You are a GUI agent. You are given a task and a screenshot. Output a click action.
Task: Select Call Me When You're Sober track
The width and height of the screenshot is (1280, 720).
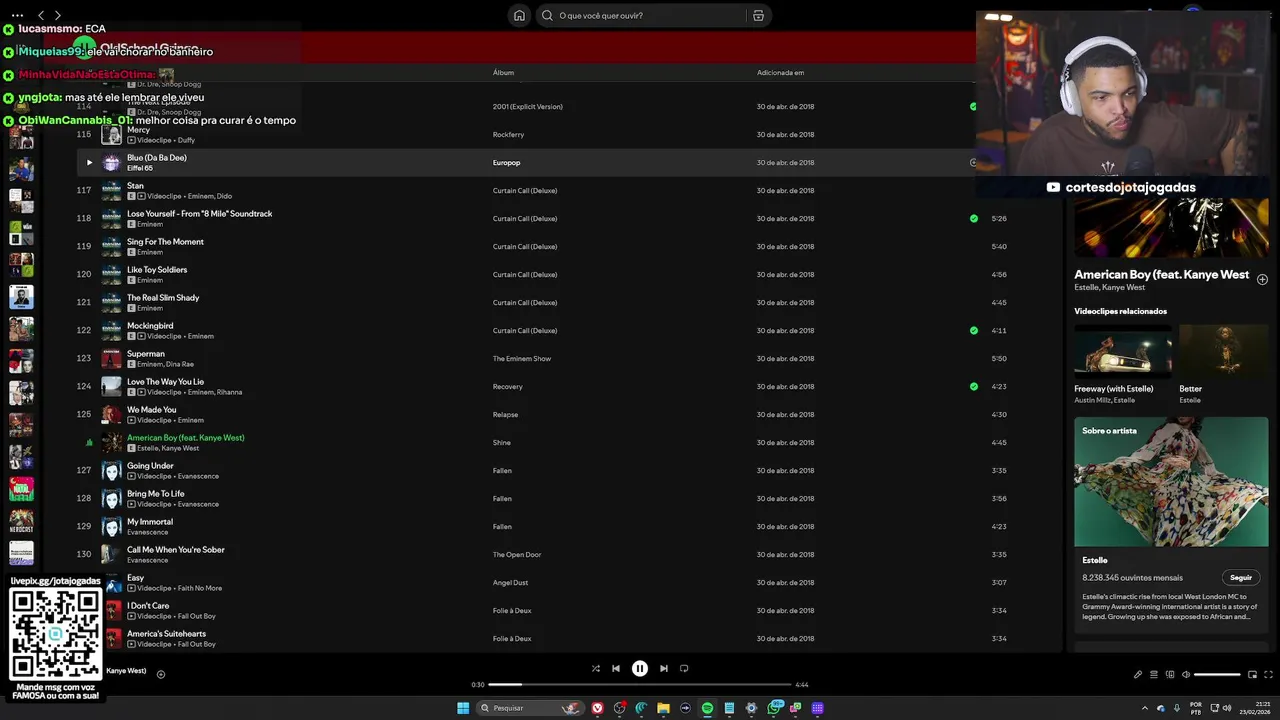(176, 550)
